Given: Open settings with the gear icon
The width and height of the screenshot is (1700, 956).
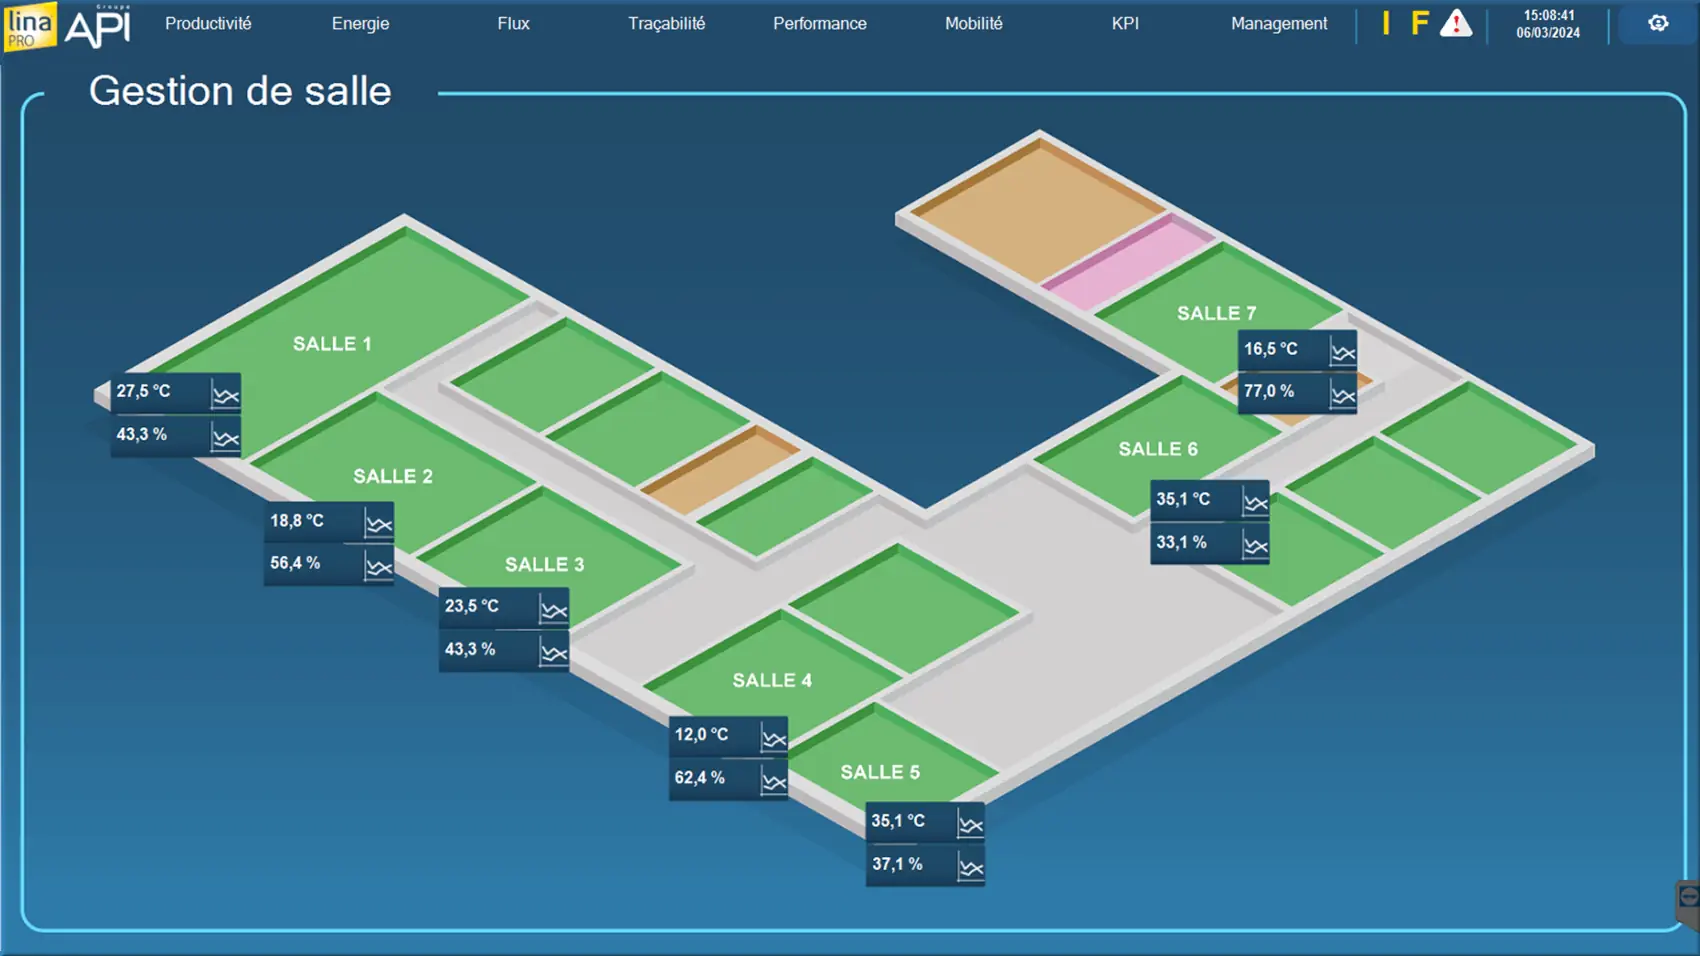Looking at the screenshot, I should tap(1658, 23).
